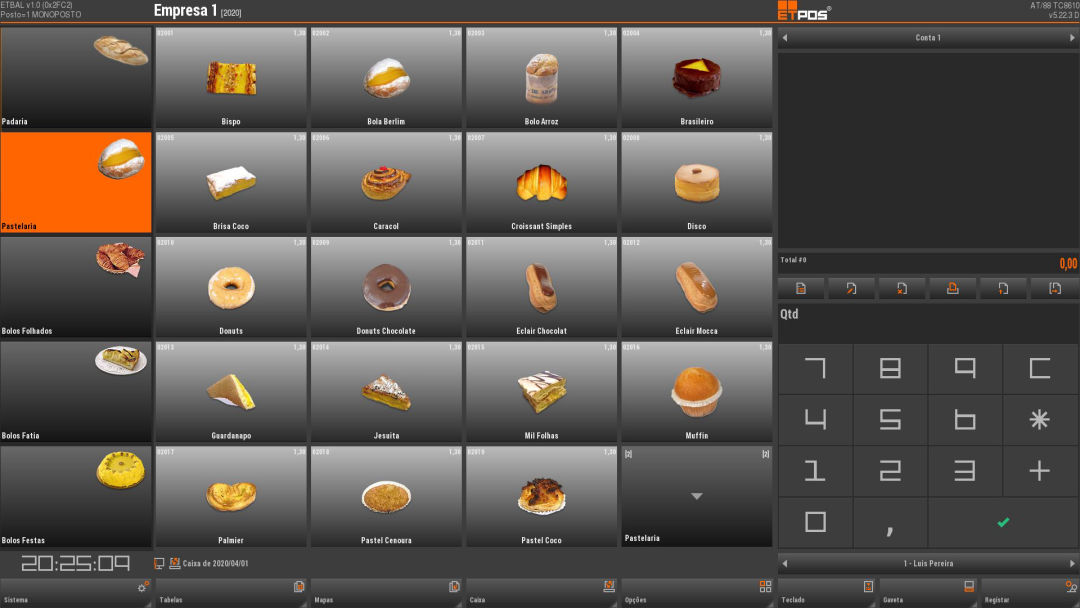Tap the 7 key on the keypad
The image size is (1080, 608).
(x=816, y=368)
